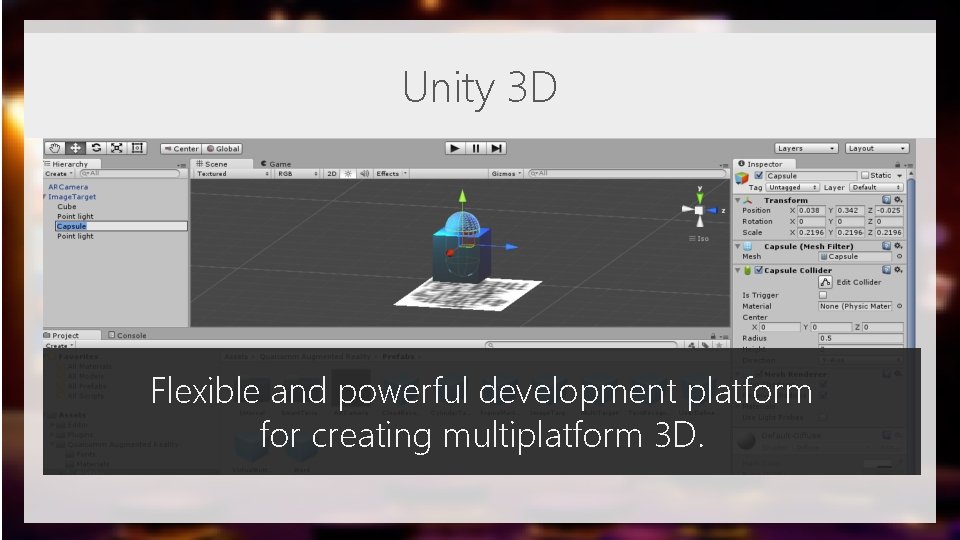This screenshot has width=960, height=540.
Task: Click the green Y-axis arrow on scene gizmo
Action: [x=699, y=197]
